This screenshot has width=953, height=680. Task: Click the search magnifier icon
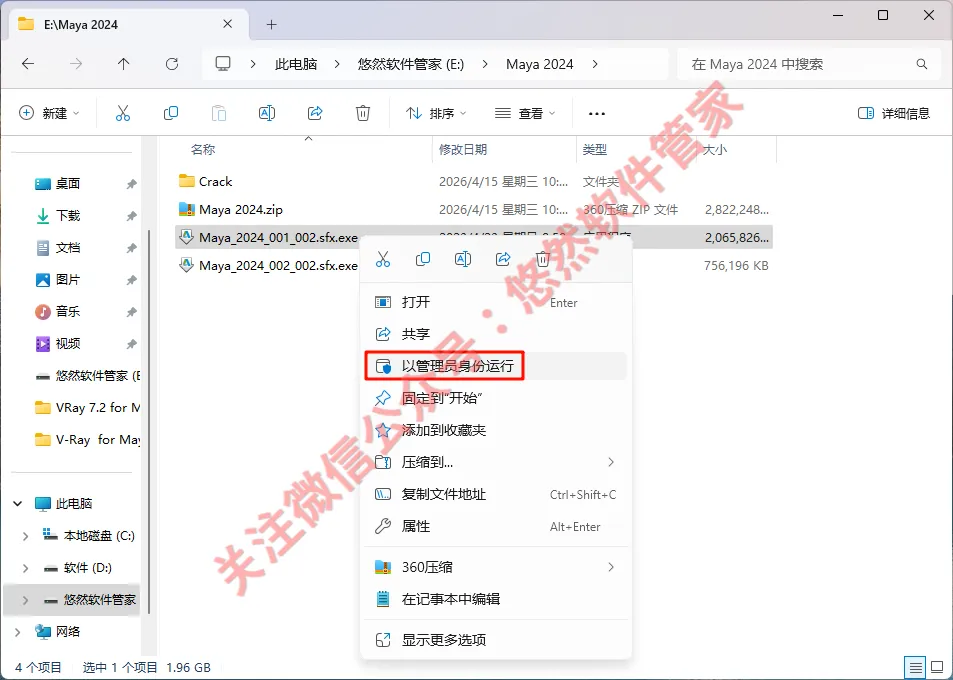tap(921, 64)
